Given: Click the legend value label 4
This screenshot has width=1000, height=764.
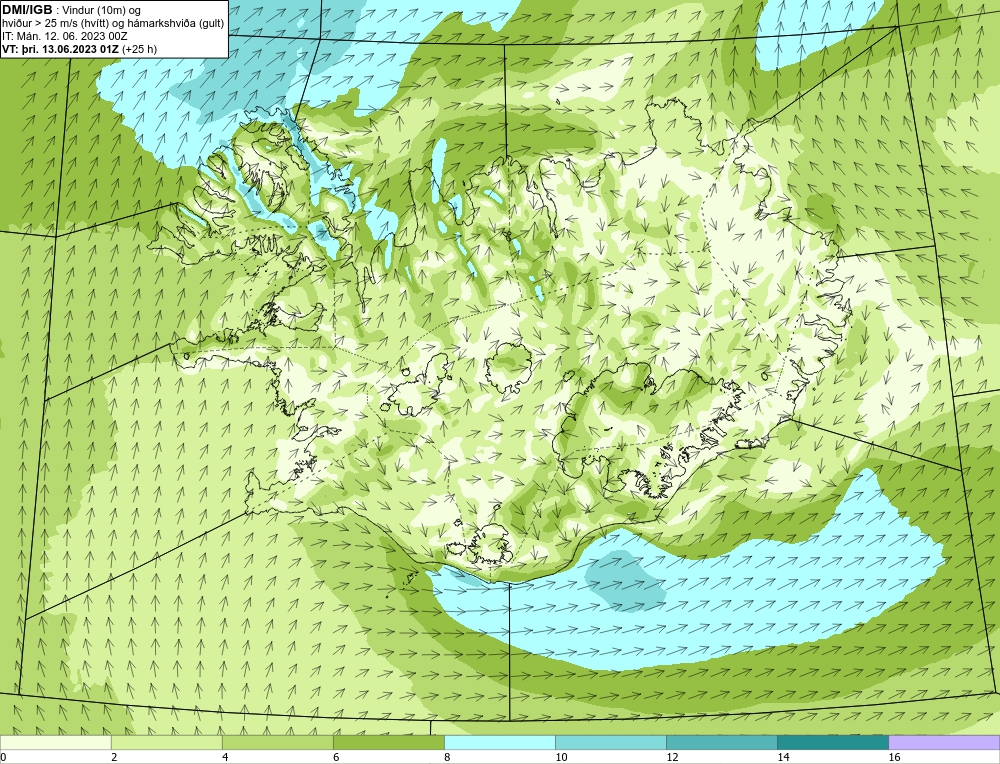Looking at the screenshot, I should pyautogui.click(x=225, y=757).
